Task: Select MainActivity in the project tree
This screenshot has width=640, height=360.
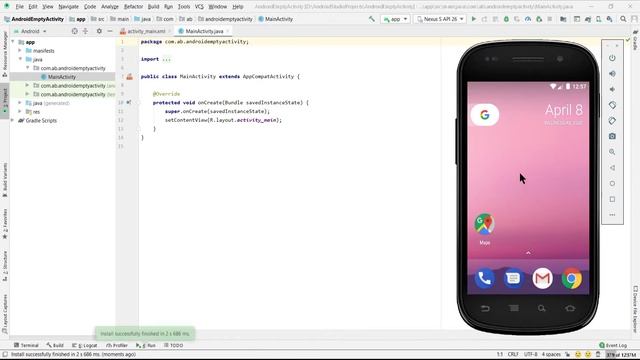Action: pyautogui.click(x=62, y=77)
